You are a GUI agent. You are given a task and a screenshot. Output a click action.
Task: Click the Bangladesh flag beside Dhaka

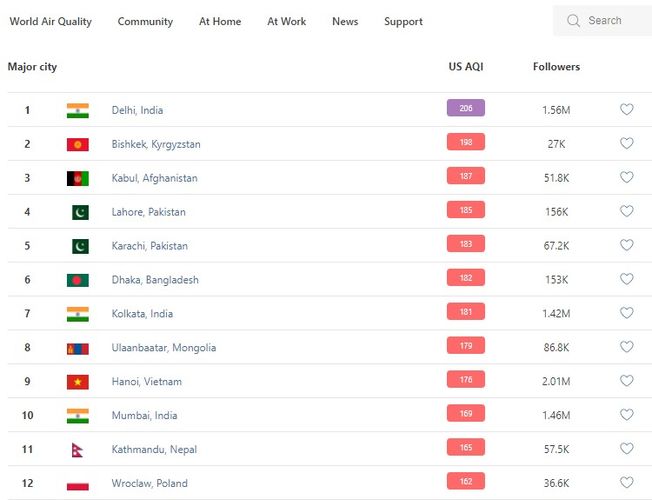[78, 280]
